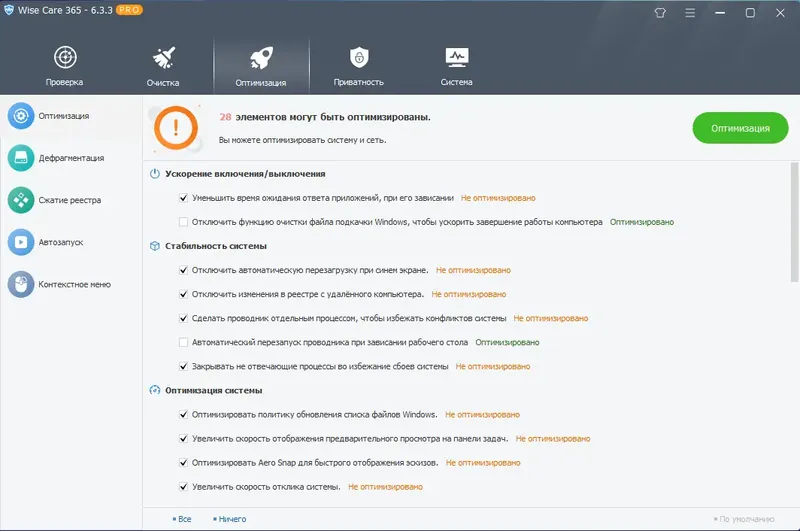Uncheck Увеличить скорость отображения предварительного просмотра
The height and width of the screenshot is (531, 800).
(x=183, y=439)
